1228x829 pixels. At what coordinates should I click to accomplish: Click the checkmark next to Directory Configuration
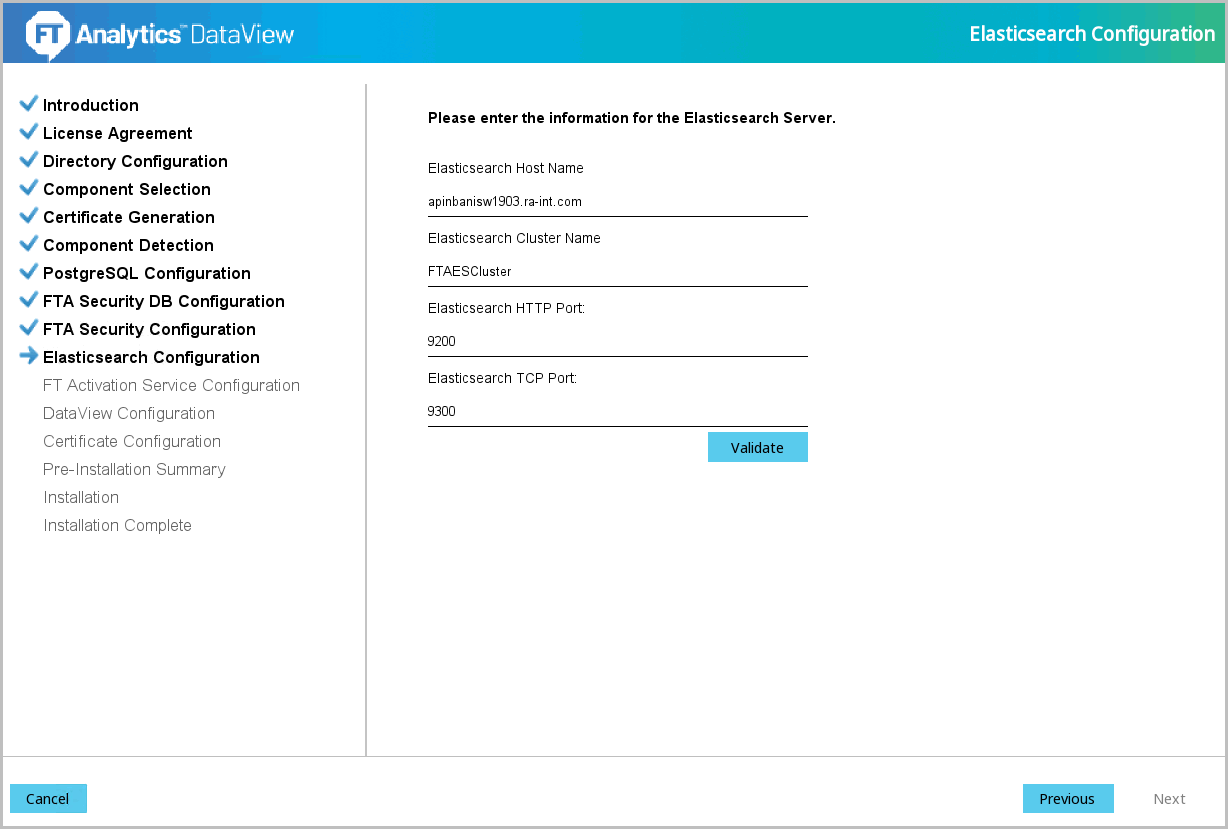point(28,160)
